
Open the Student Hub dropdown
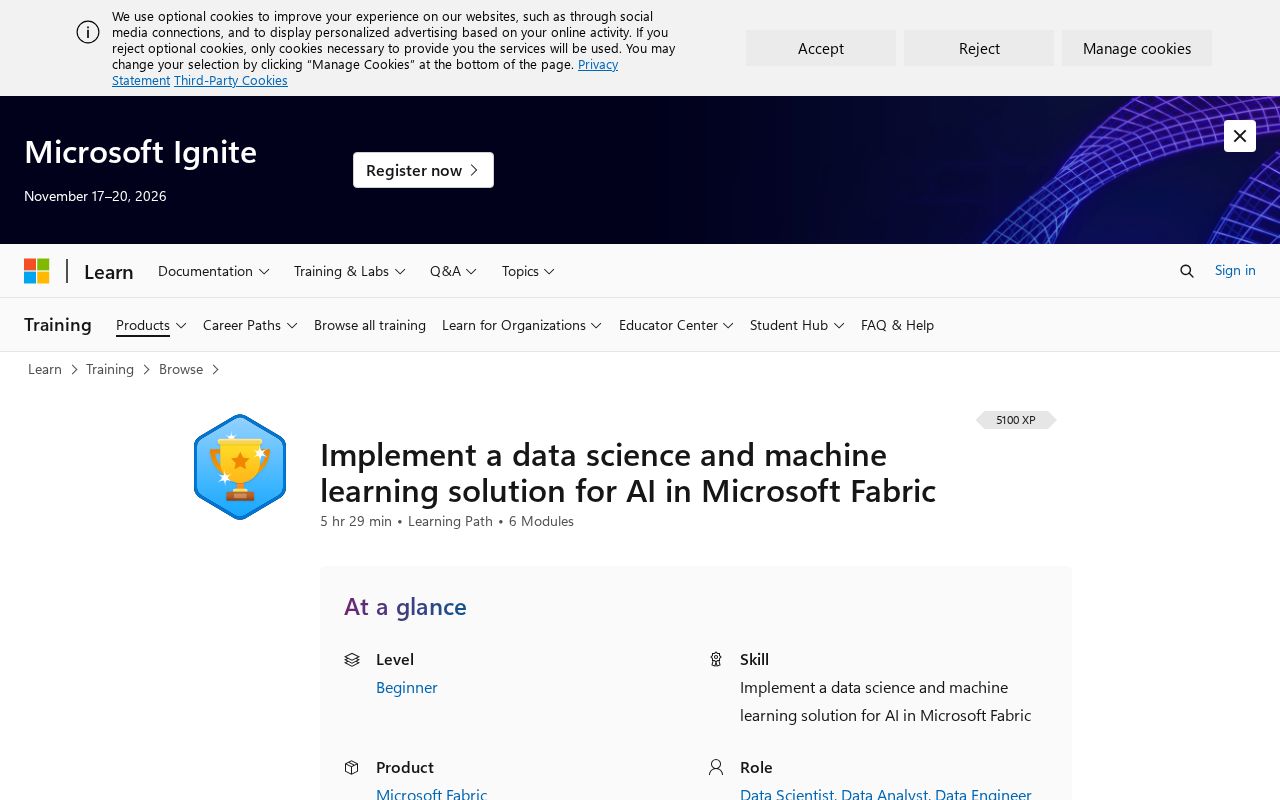(797, 325)
